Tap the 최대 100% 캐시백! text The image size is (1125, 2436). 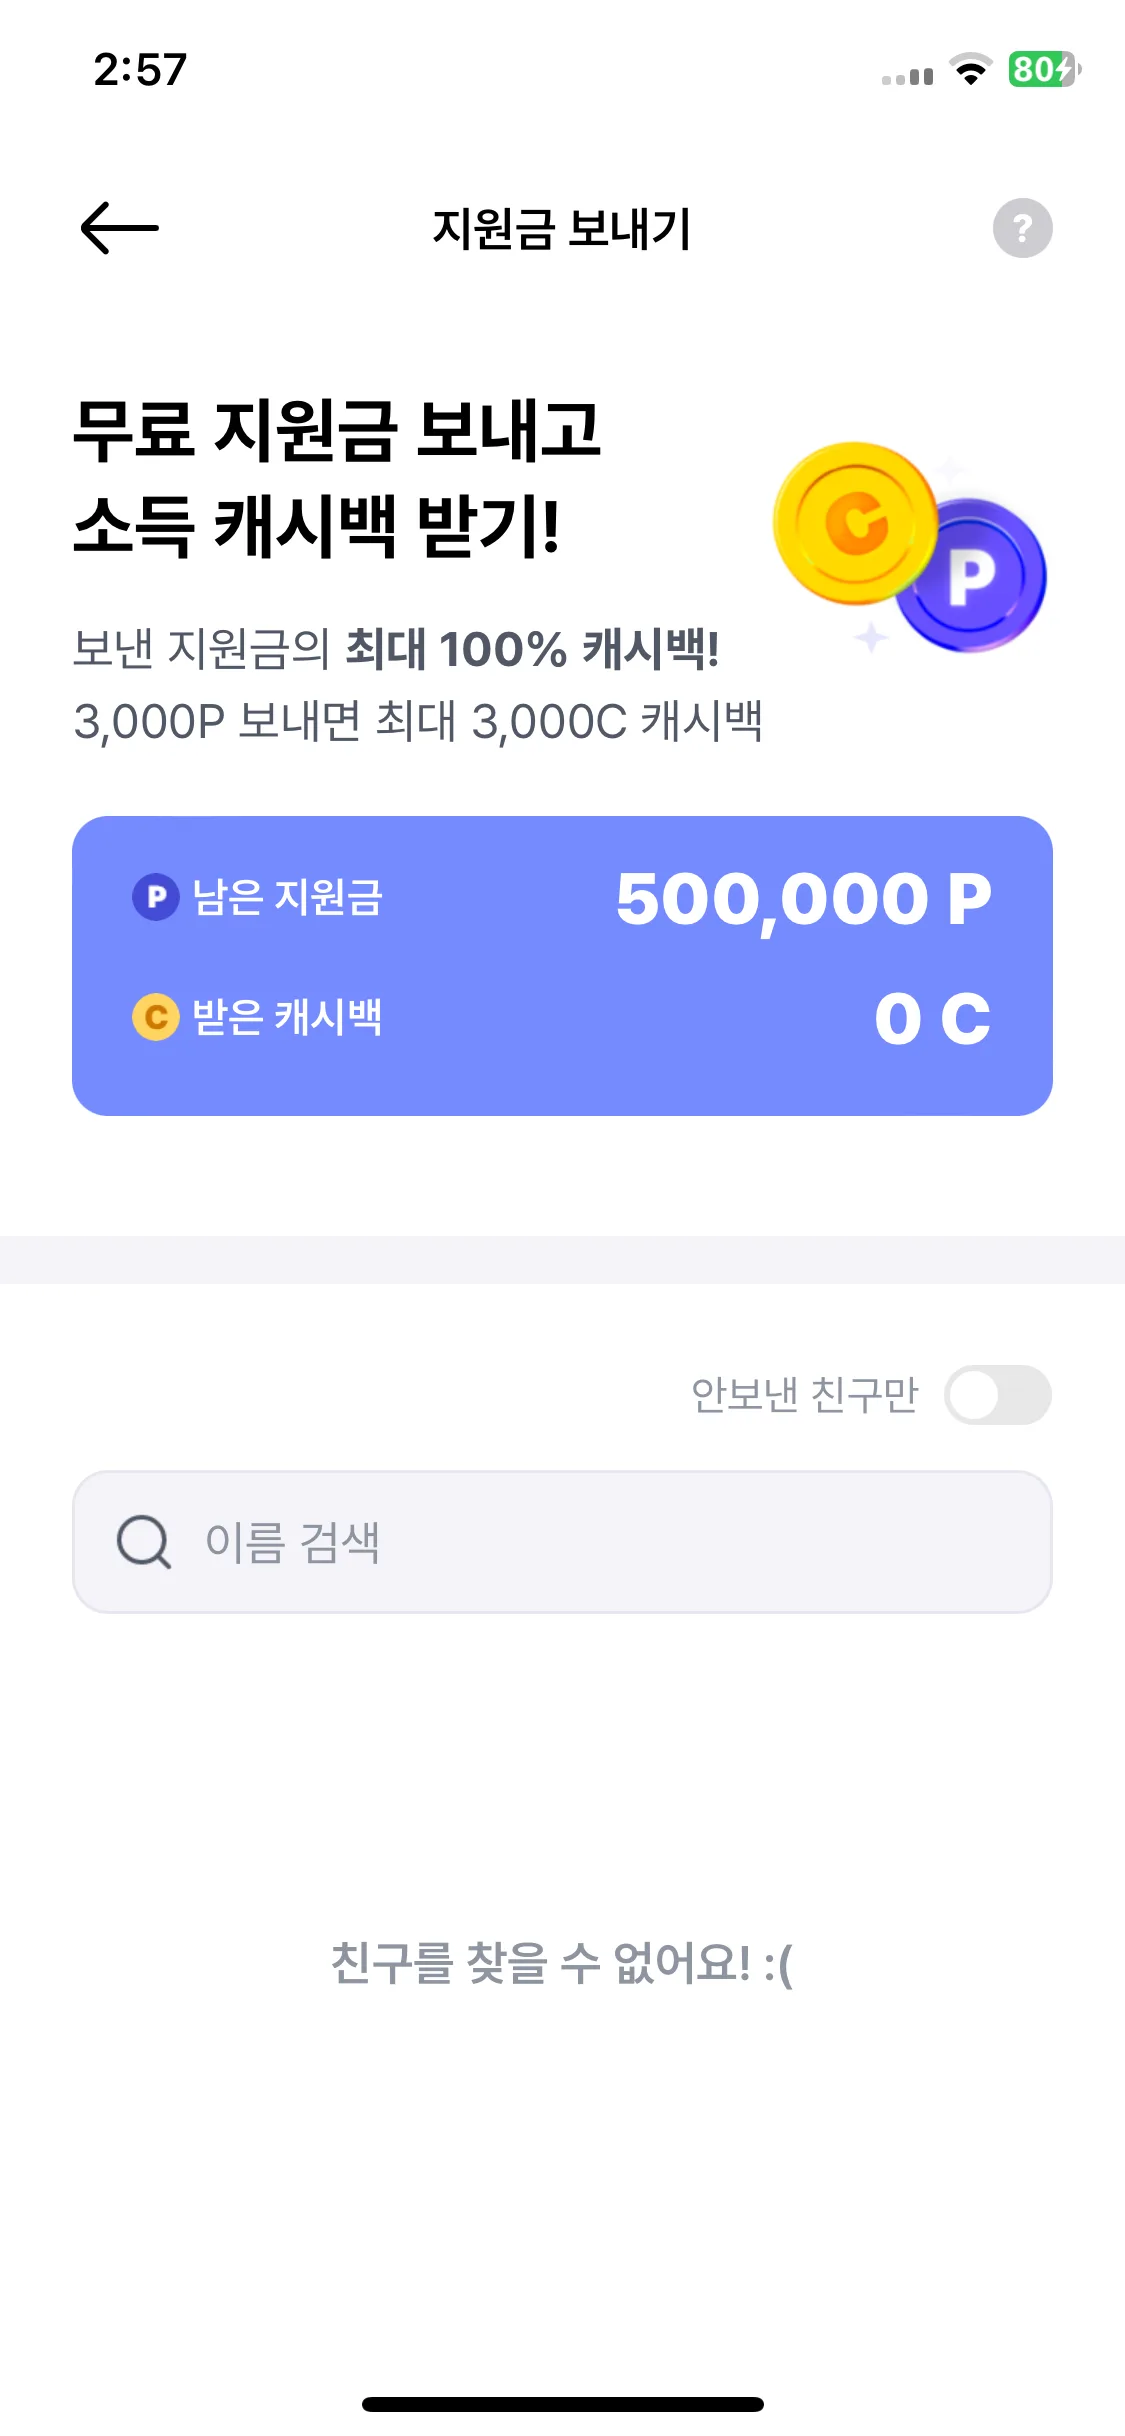(532, 649)
